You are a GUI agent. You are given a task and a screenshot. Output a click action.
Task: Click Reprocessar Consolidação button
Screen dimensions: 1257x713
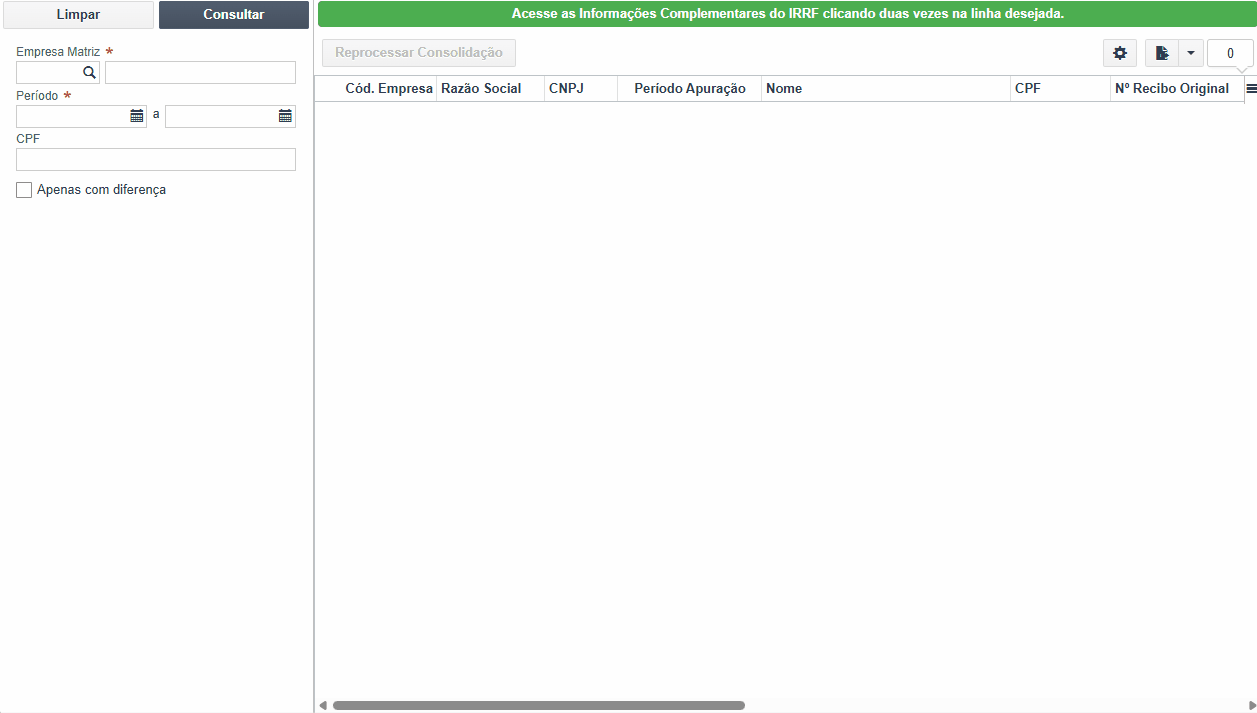coord(419,53)
